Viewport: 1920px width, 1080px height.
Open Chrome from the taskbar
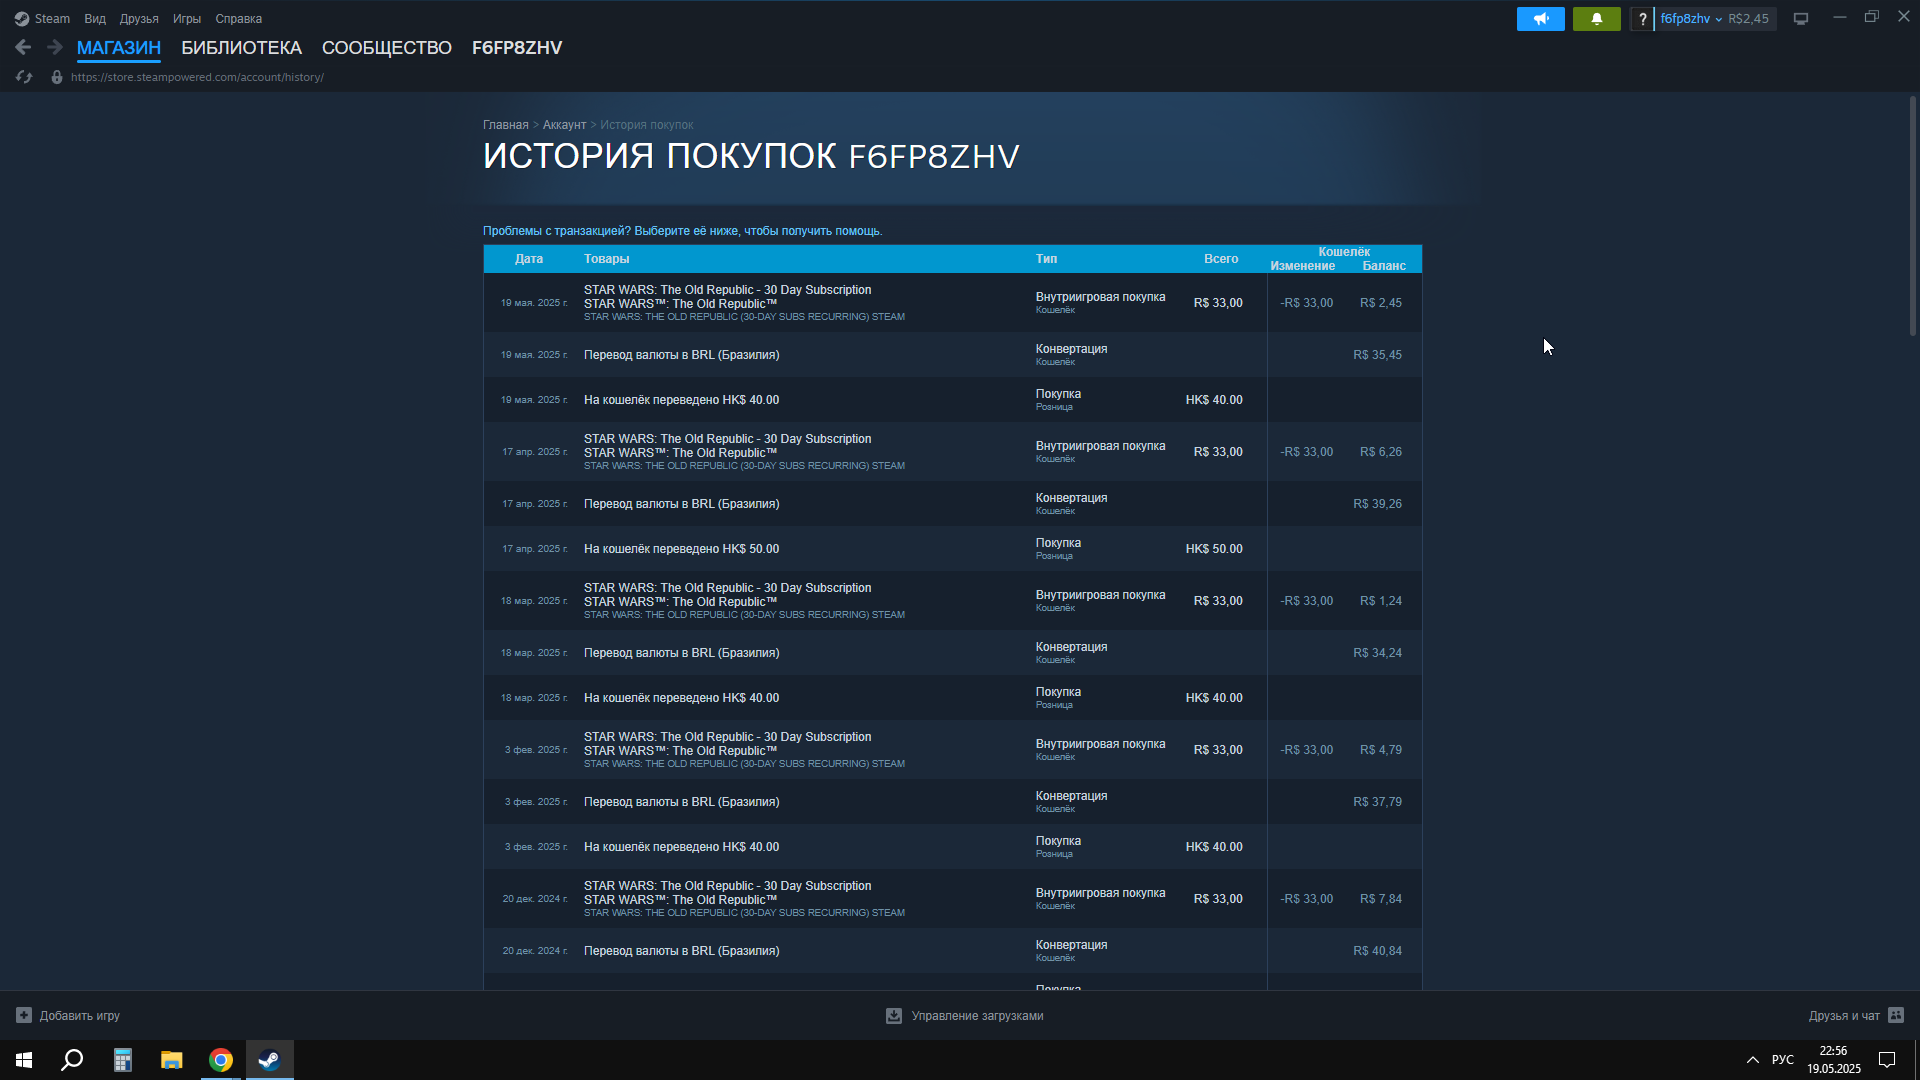point(221,1060)
